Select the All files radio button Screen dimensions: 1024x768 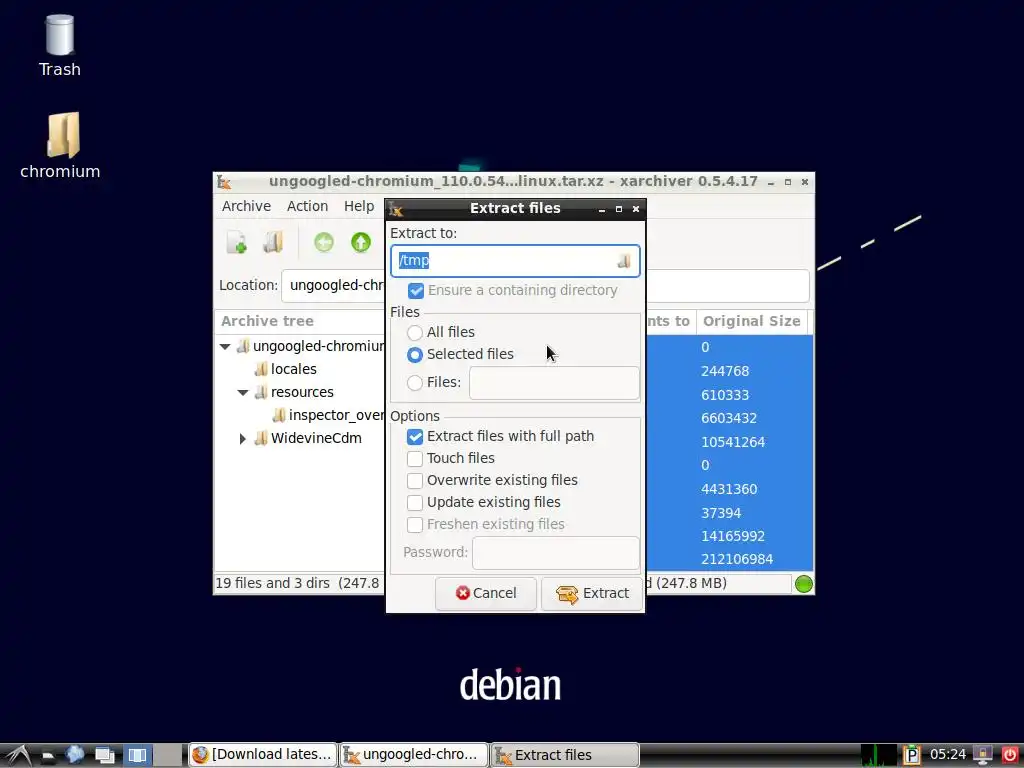click(415, 332)
